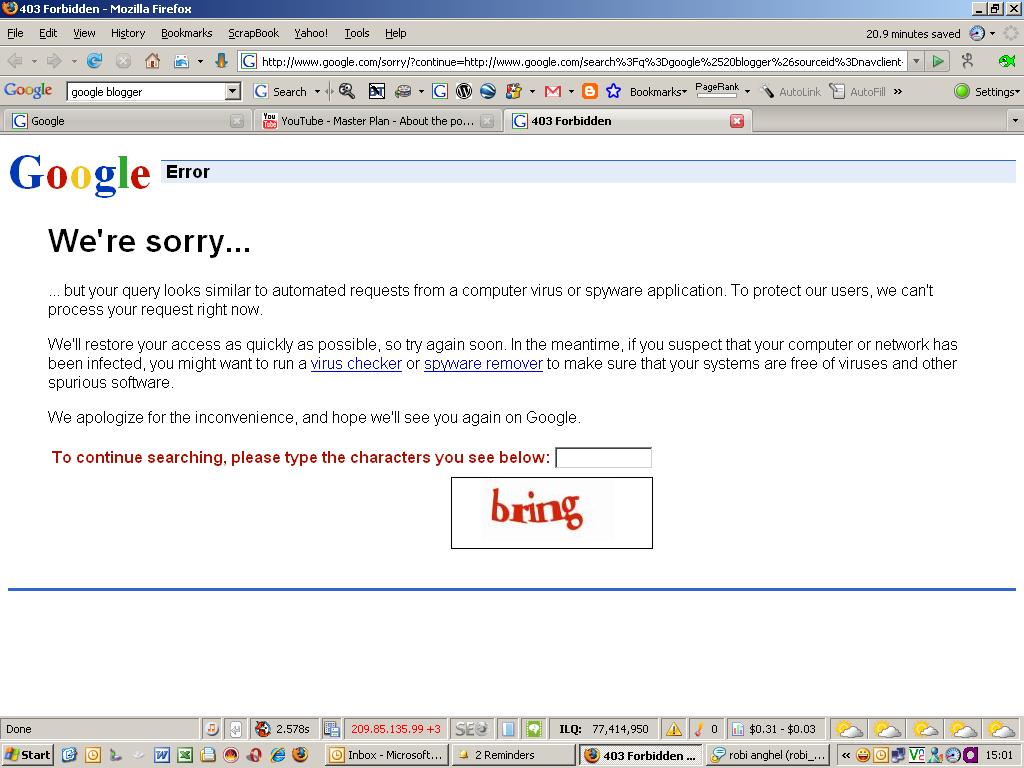Viewport: 1024px width, 768px height.
Task: Click the greyed Stop loading icon
Action: tap(123, 61)
